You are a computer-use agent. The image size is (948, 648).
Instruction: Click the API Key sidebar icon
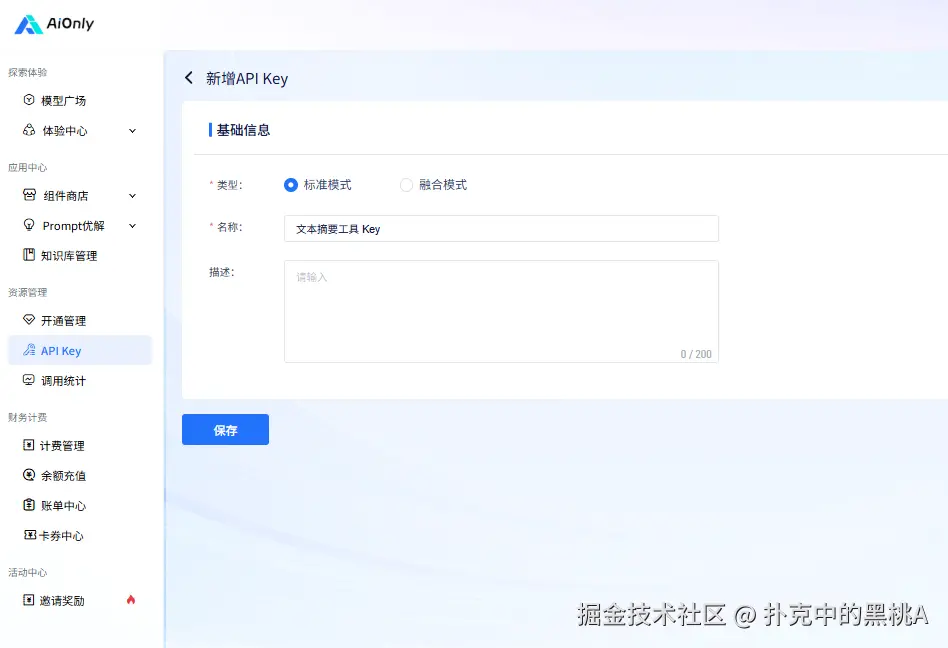coord(30,350)
